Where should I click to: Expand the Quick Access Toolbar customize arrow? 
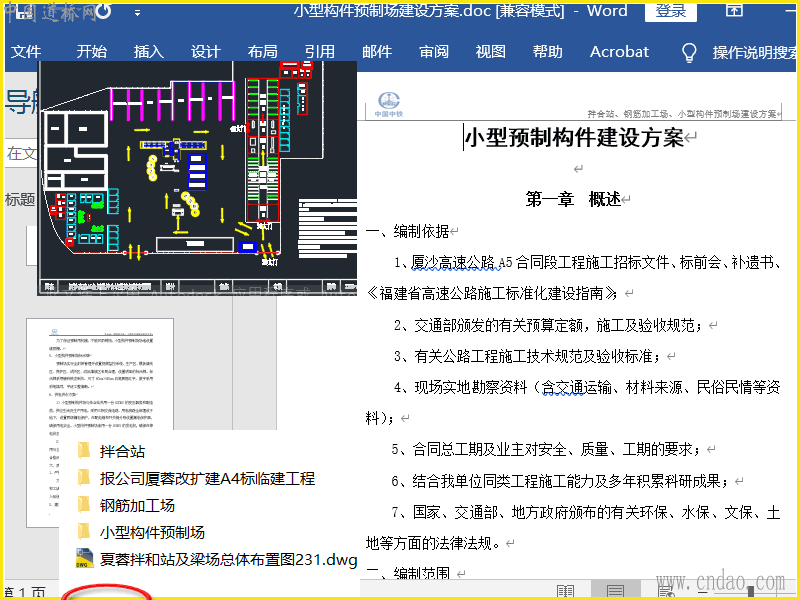[137, 13]
